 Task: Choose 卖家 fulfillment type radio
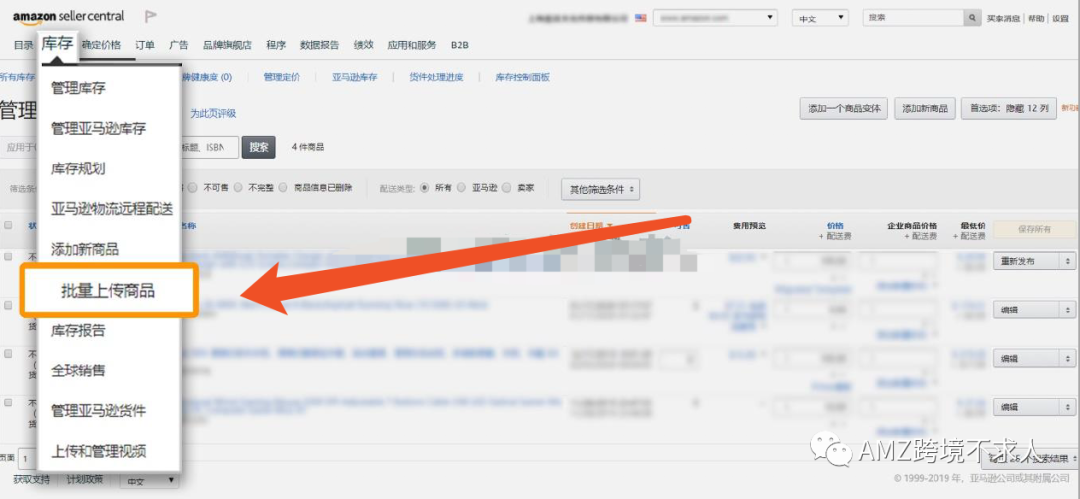pyautogui.click(x=506, y=187)
